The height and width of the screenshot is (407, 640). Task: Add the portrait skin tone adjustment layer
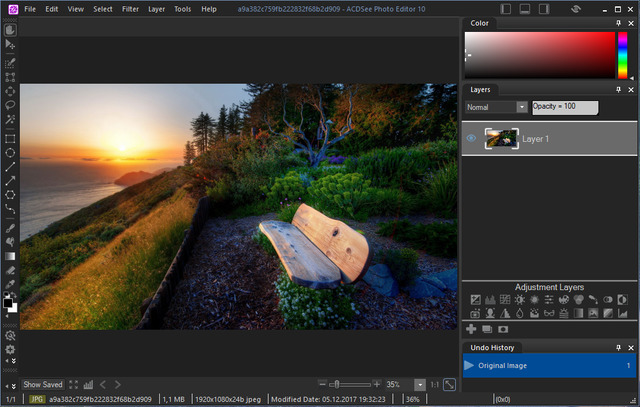point(490,314)
